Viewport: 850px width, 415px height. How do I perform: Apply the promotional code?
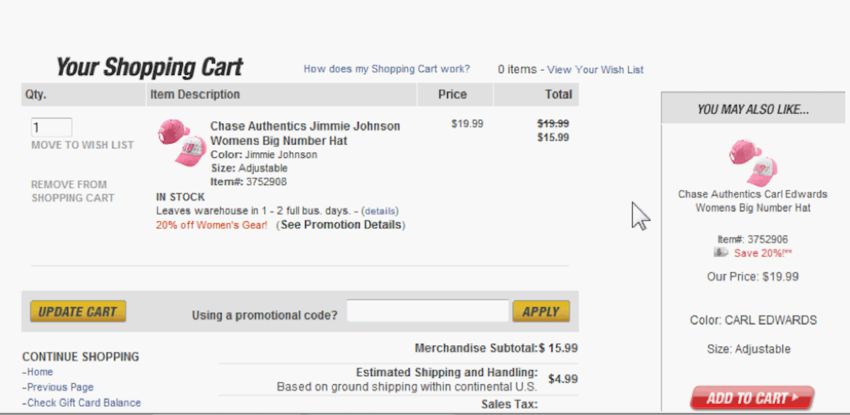coord(541,311)
